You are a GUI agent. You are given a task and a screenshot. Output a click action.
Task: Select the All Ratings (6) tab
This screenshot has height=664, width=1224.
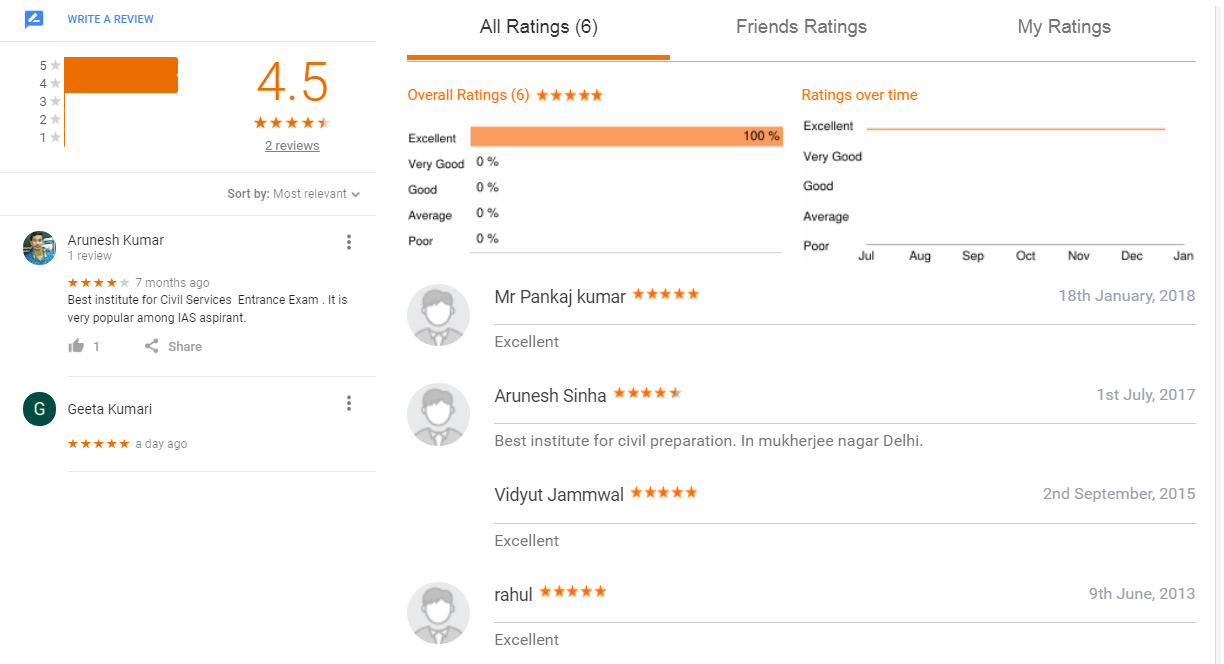539,27
